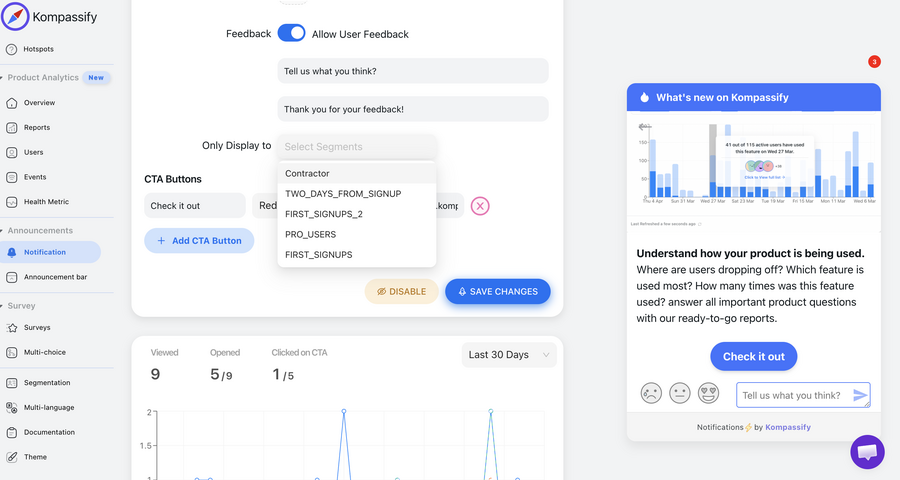
Task: Open the purple chat bubble widget
Action: (x=867, y=452)
